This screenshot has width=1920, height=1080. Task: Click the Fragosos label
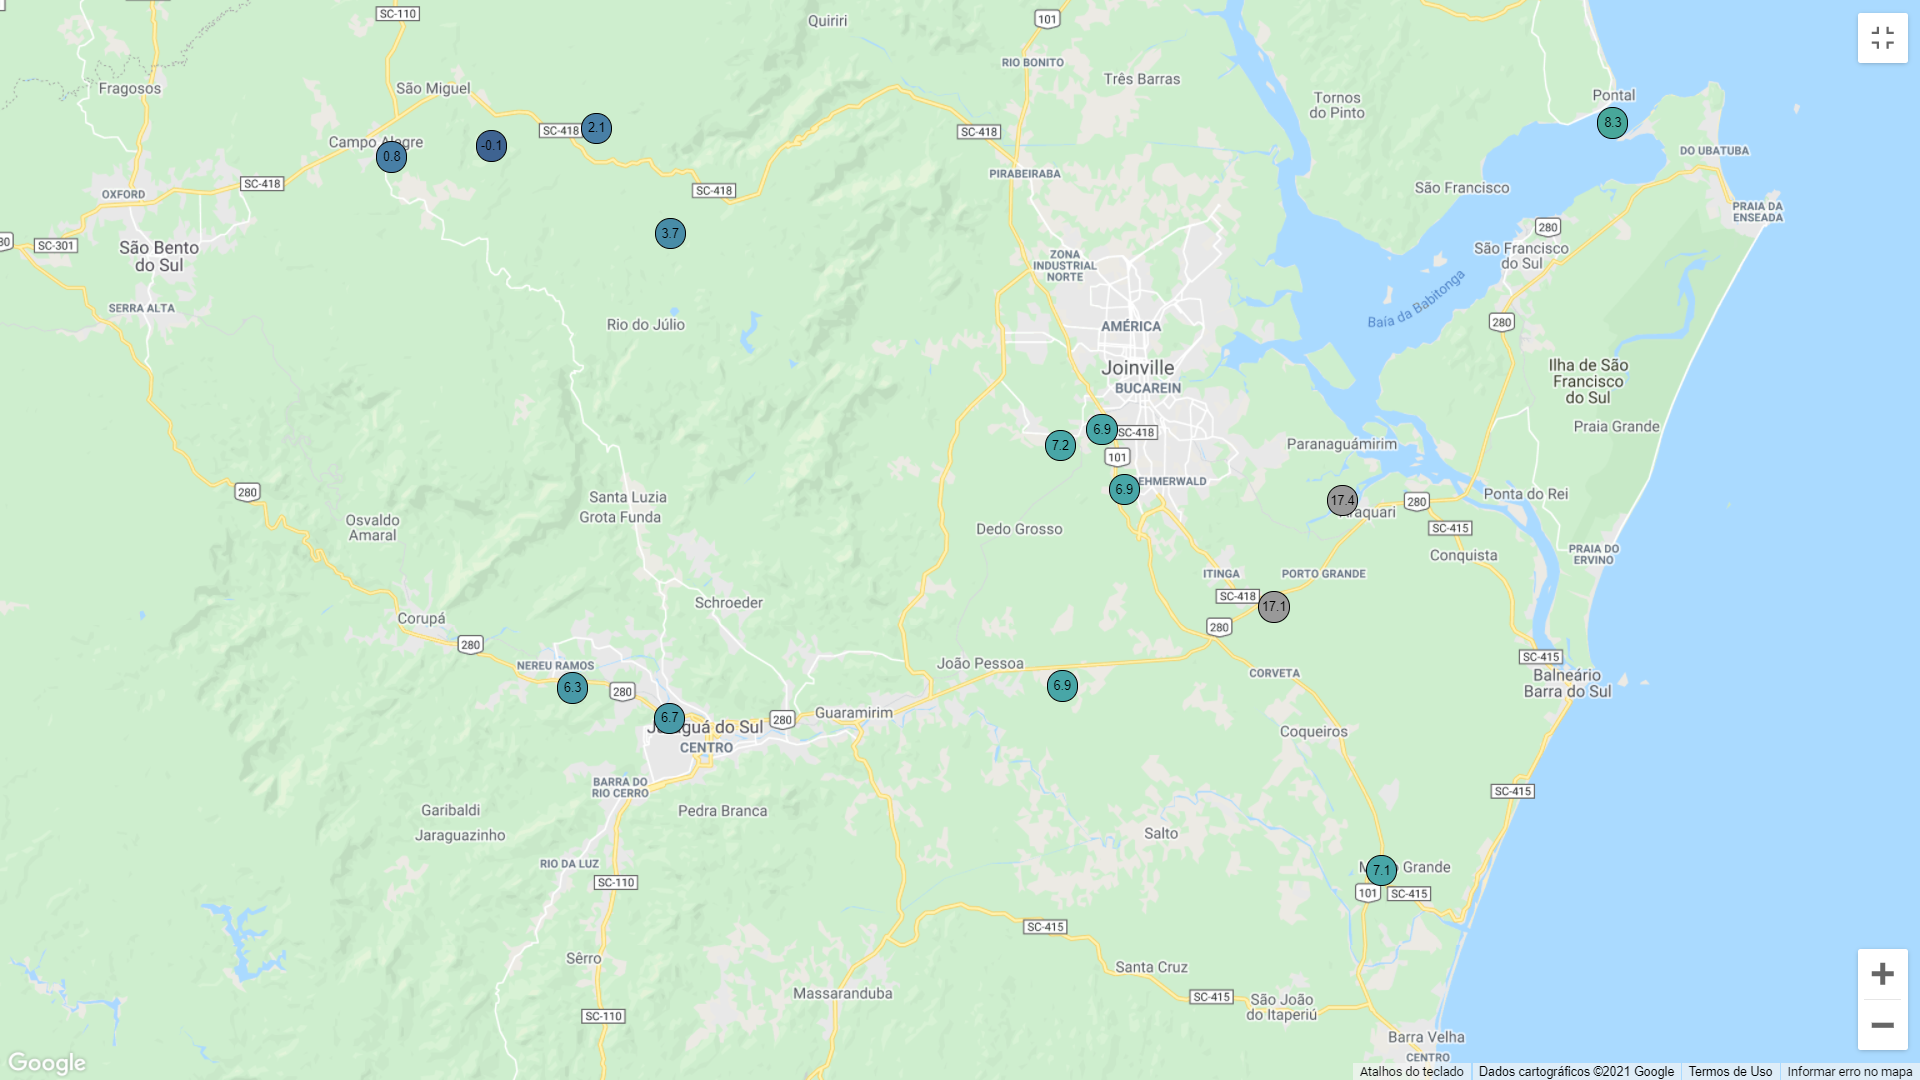point(130,89)
